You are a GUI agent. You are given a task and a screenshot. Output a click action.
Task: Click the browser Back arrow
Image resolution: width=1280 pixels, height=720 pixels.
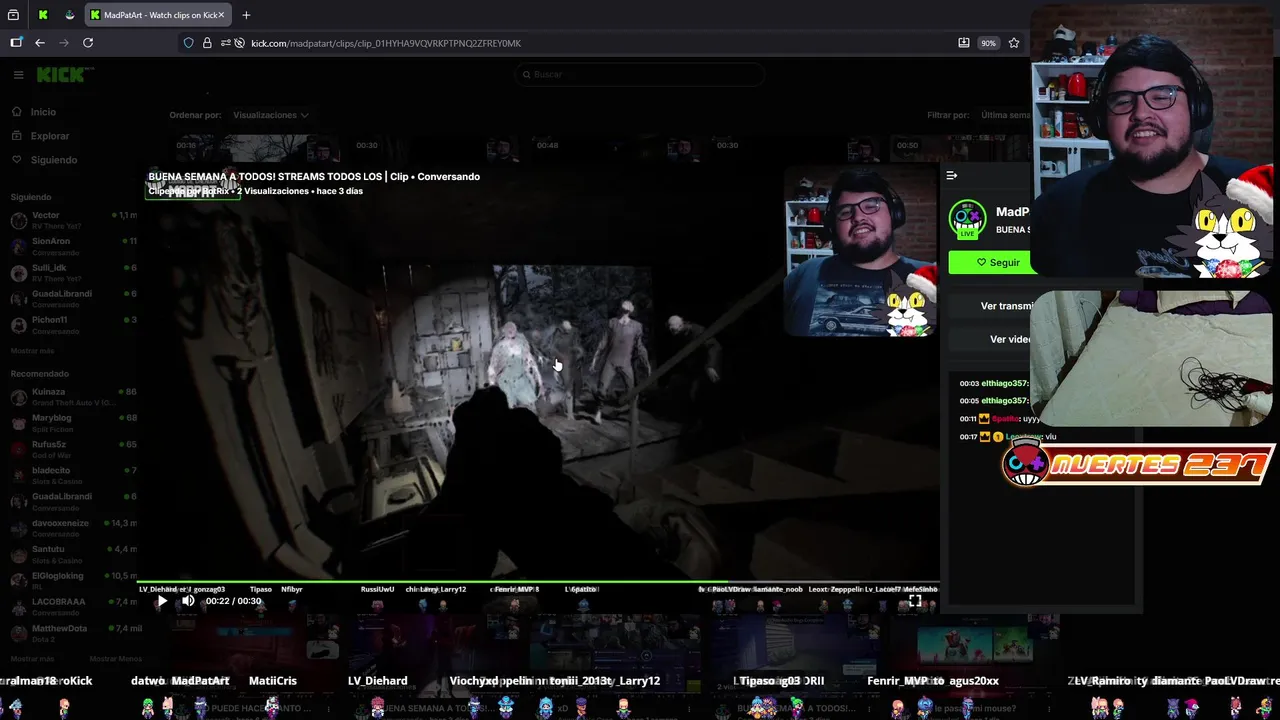pyautogui.click(x=40, y=43)
